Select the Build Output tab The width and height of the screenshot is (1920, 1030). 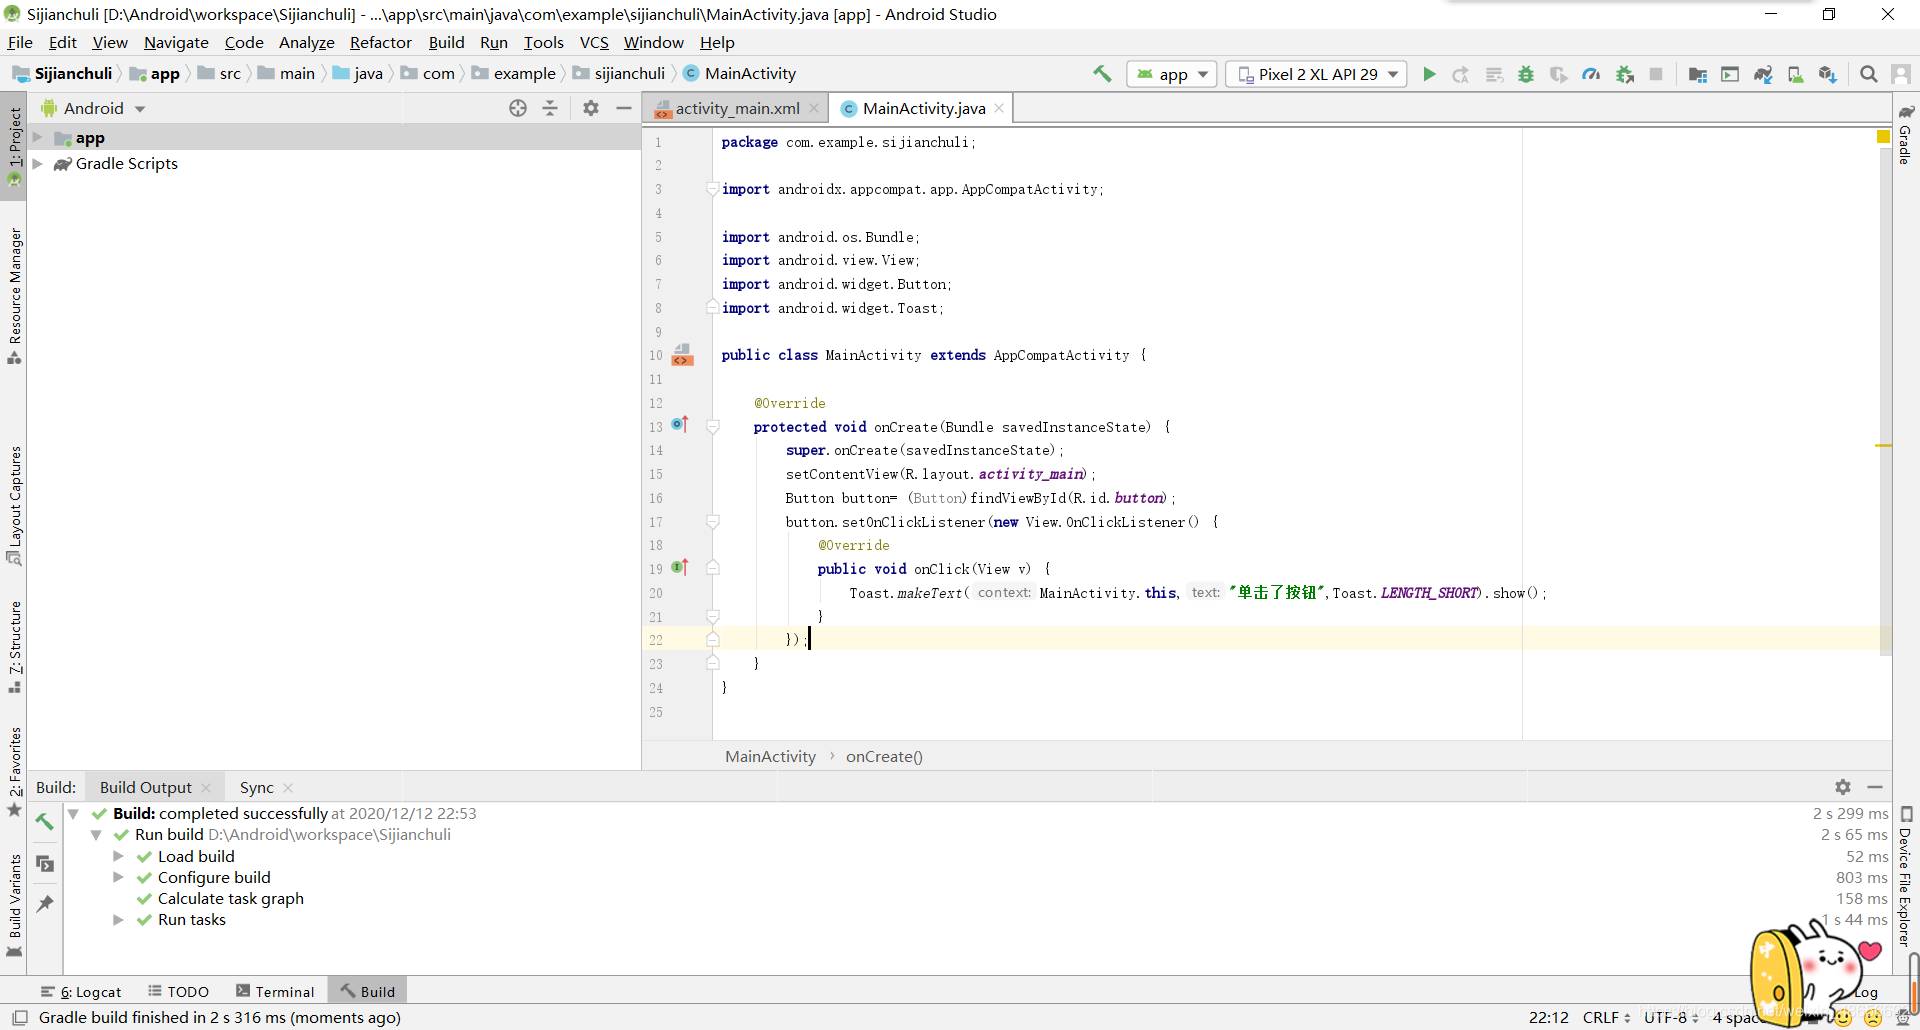145,788
